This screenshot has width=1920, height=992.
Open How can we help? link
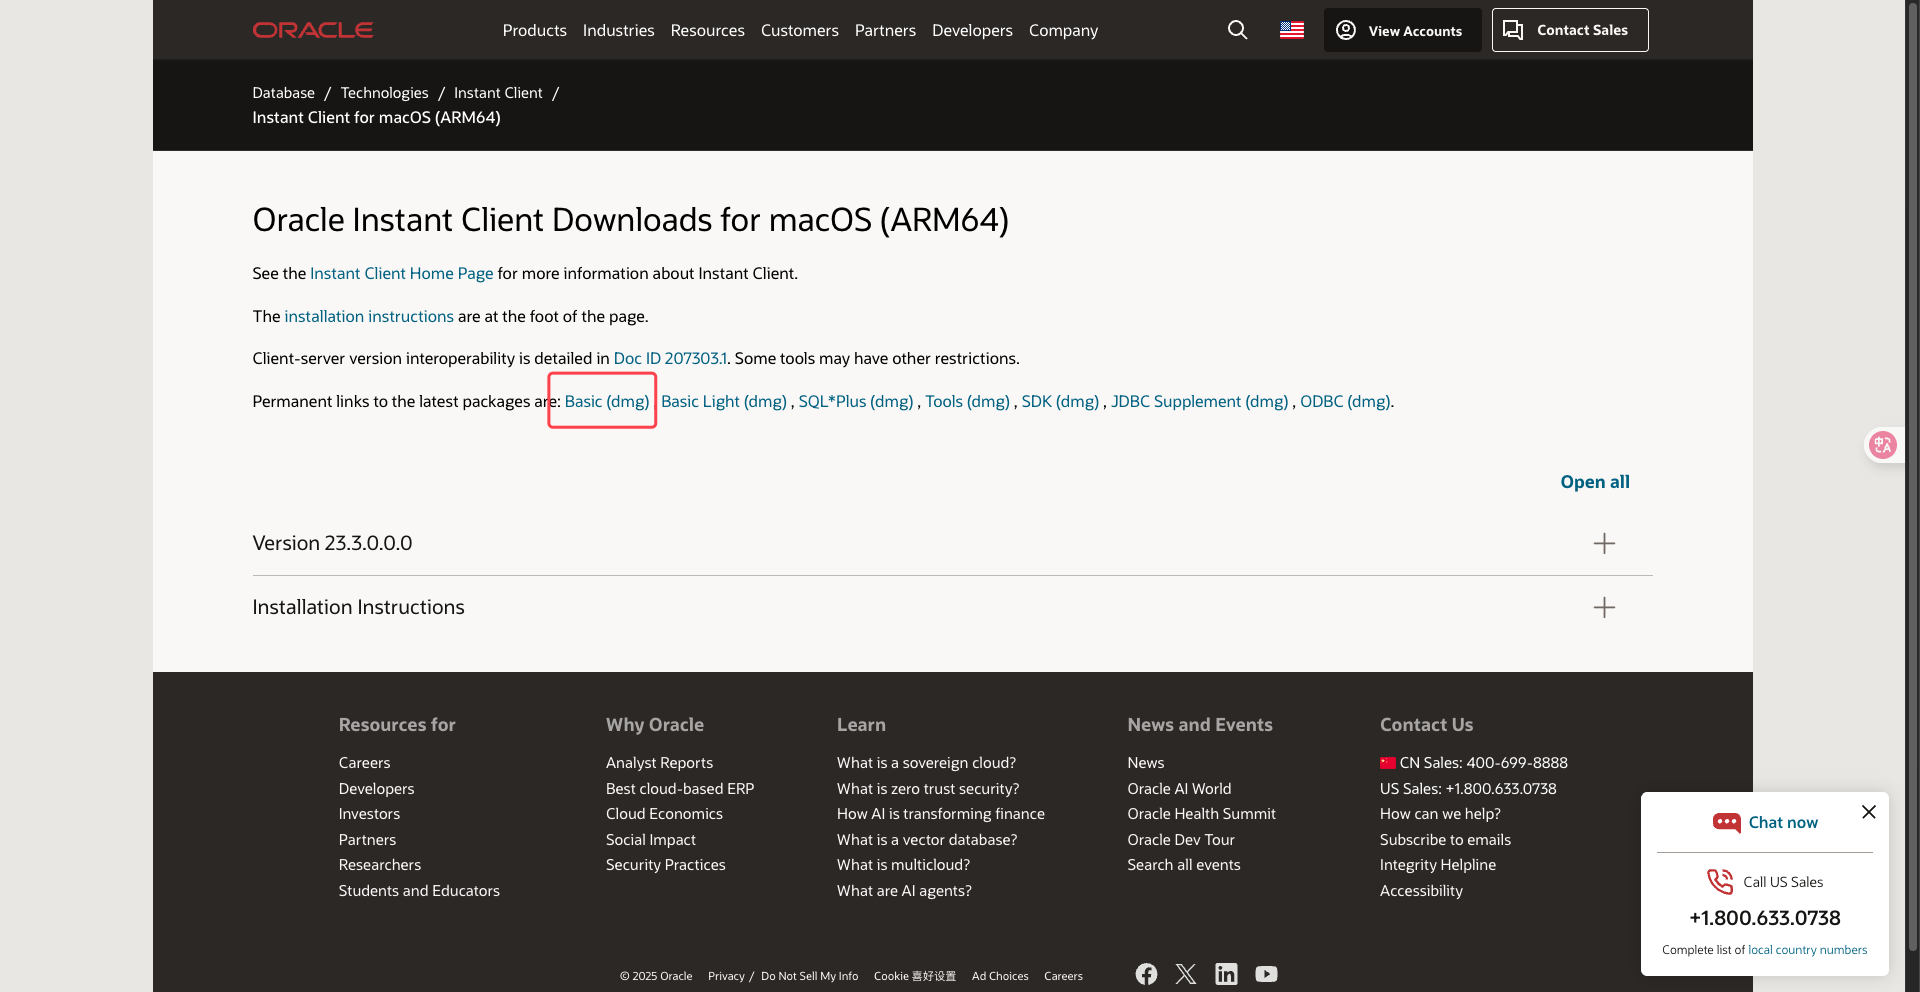(x=1440, y=814)
